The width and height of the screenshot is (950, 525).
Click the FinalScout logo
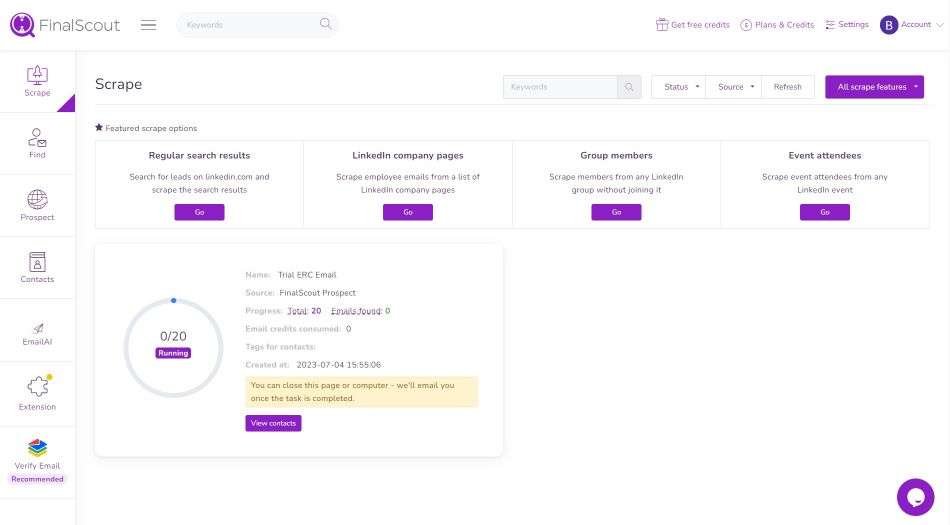pos(65,25)
